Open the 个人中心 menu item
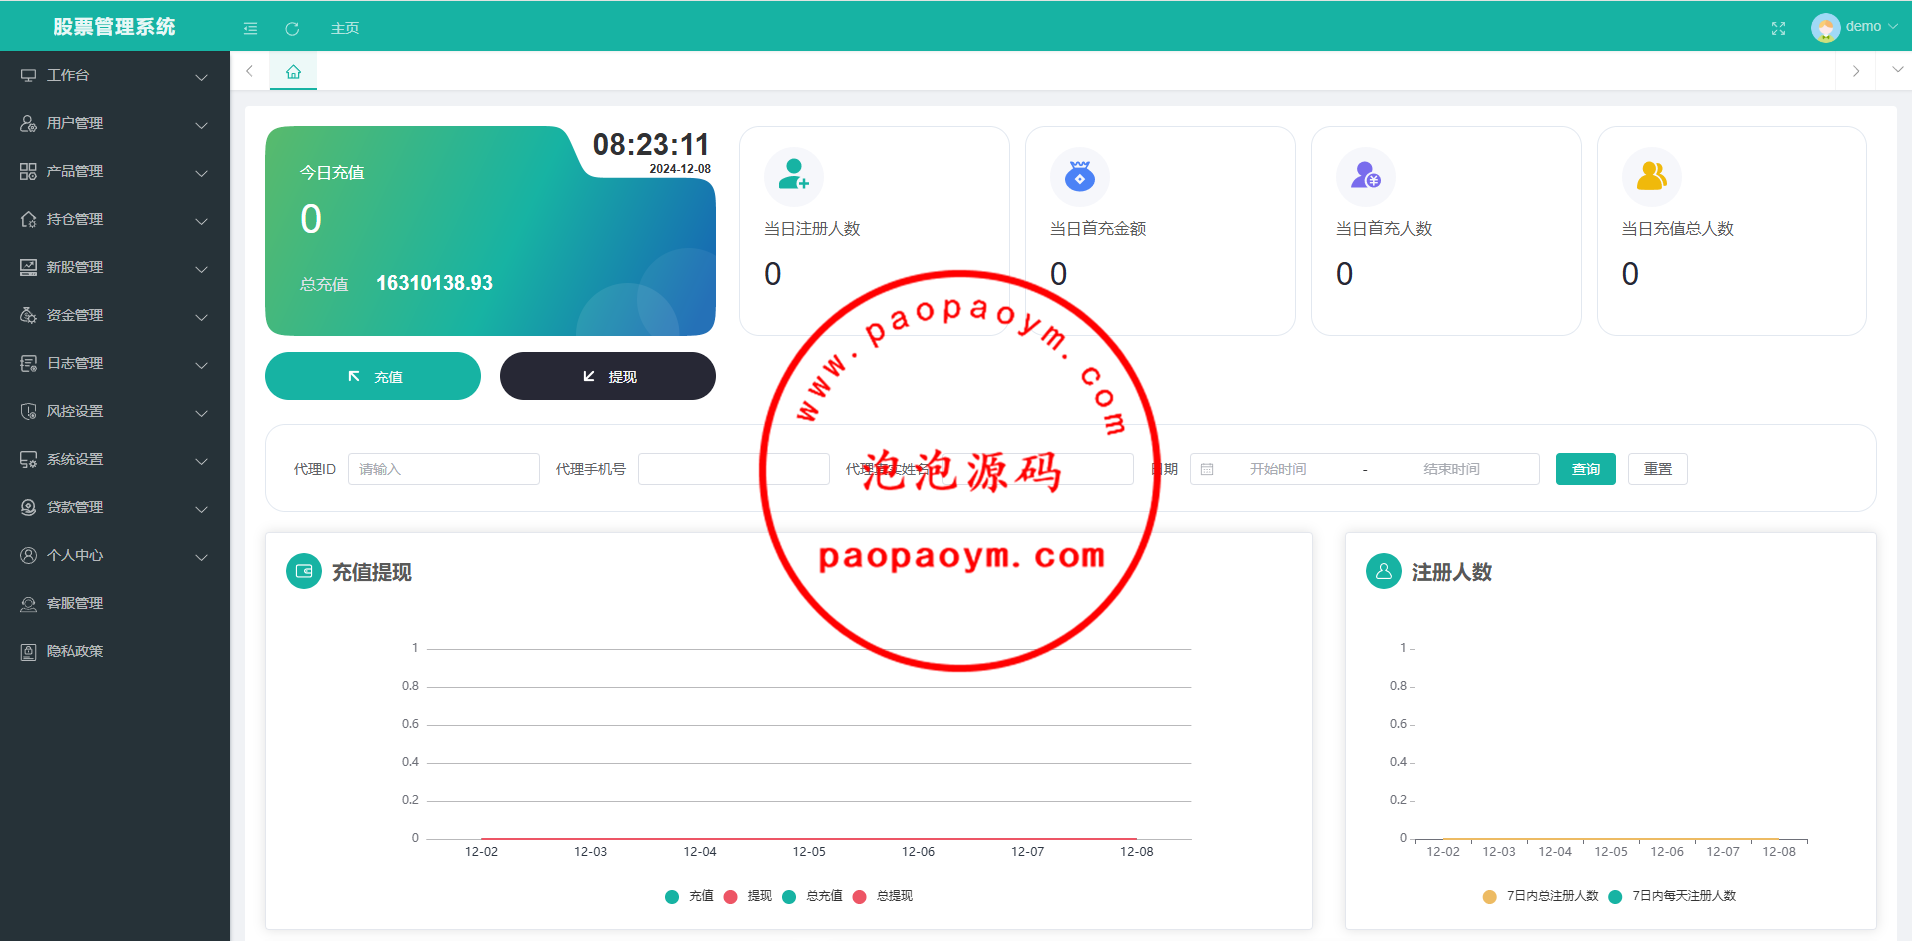The width and height of the screenshot is (1912, 941). [x=115, y=555]
